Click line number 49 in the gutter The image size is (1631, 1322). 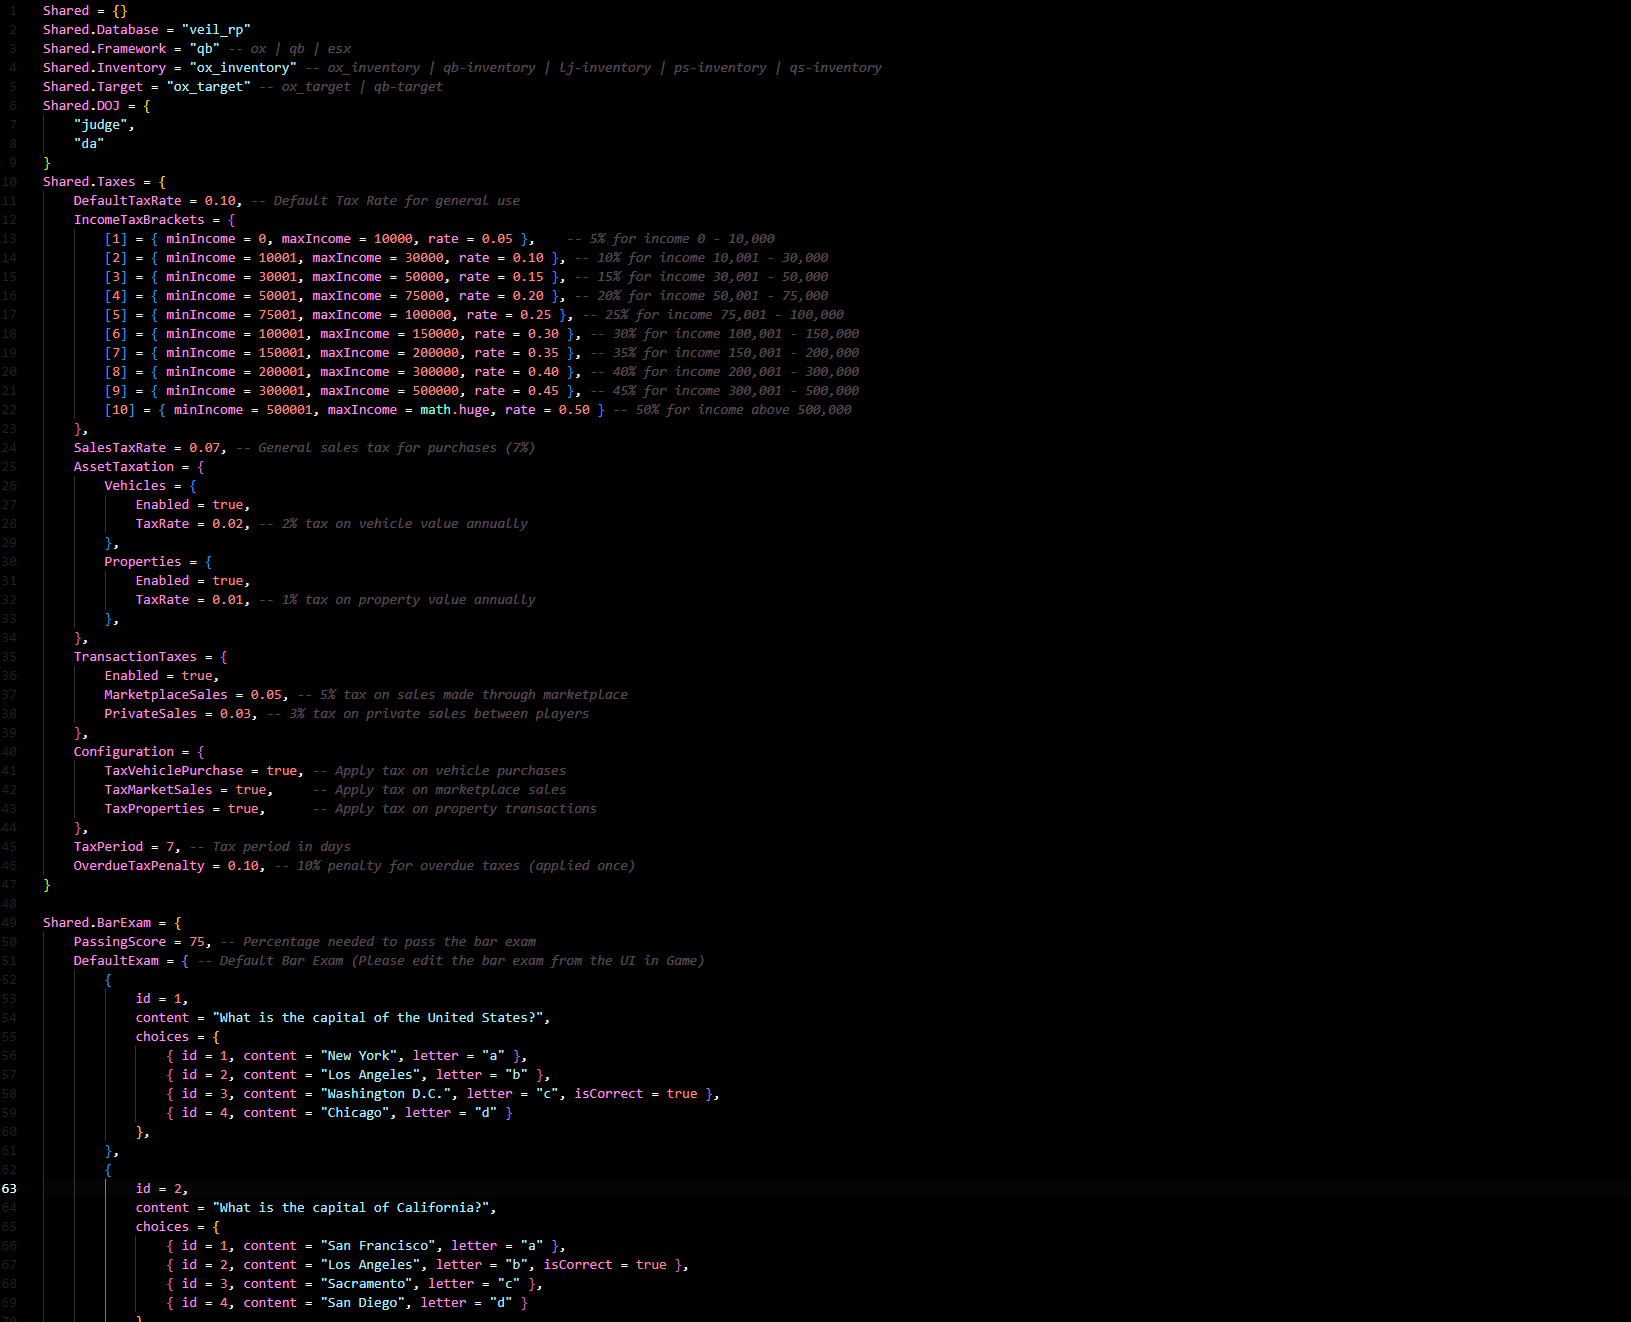coord(9,922)
